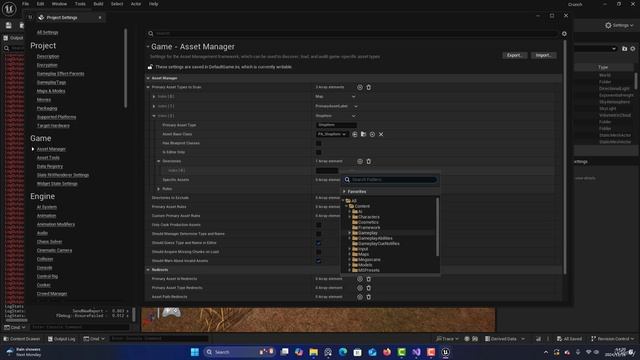
Task: Click the folder picker tree scrollbar
Action: click(438, 227)
